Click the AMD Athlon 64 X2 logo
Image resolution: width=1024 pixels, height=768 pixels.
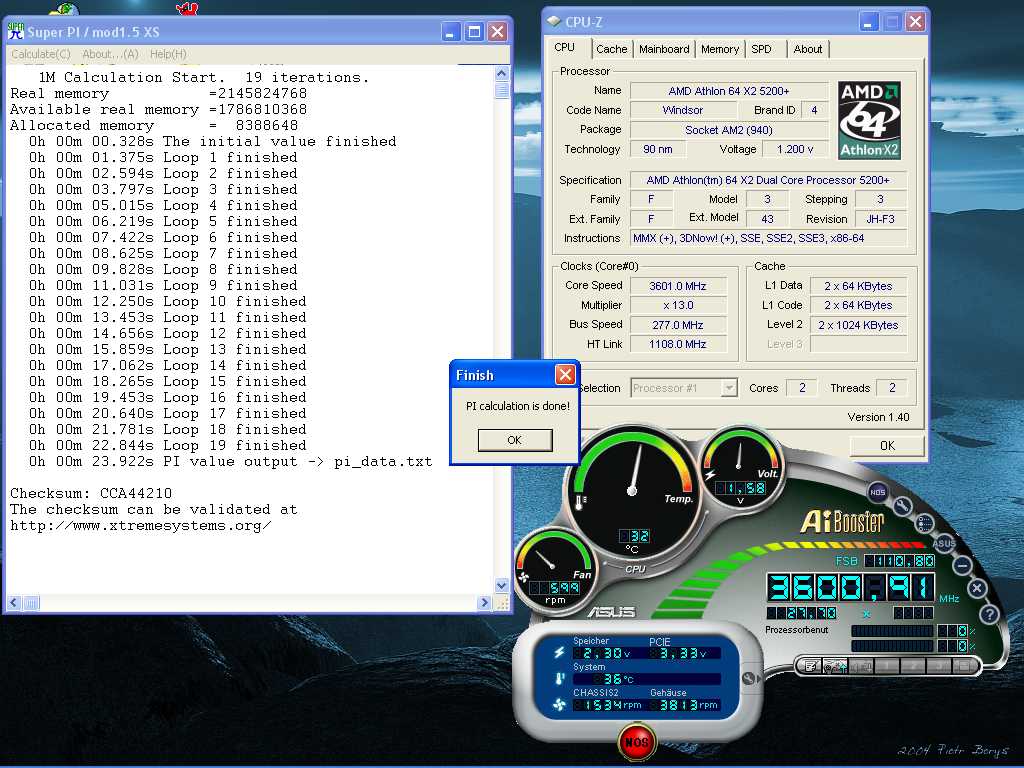(869, 120)
